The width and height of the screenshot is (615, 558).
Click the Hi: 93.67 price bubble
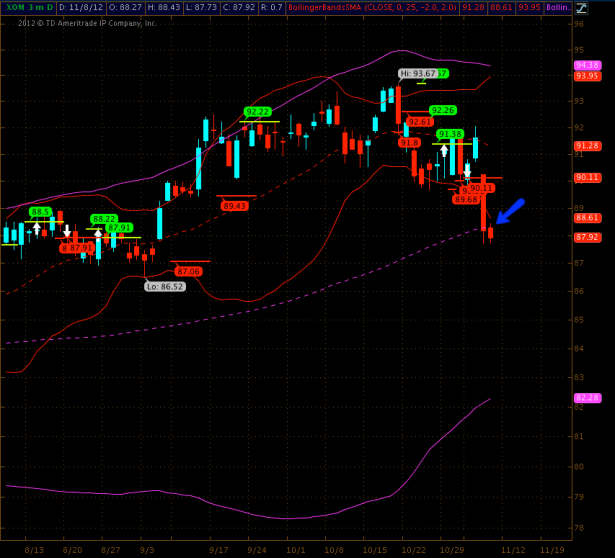417,73
